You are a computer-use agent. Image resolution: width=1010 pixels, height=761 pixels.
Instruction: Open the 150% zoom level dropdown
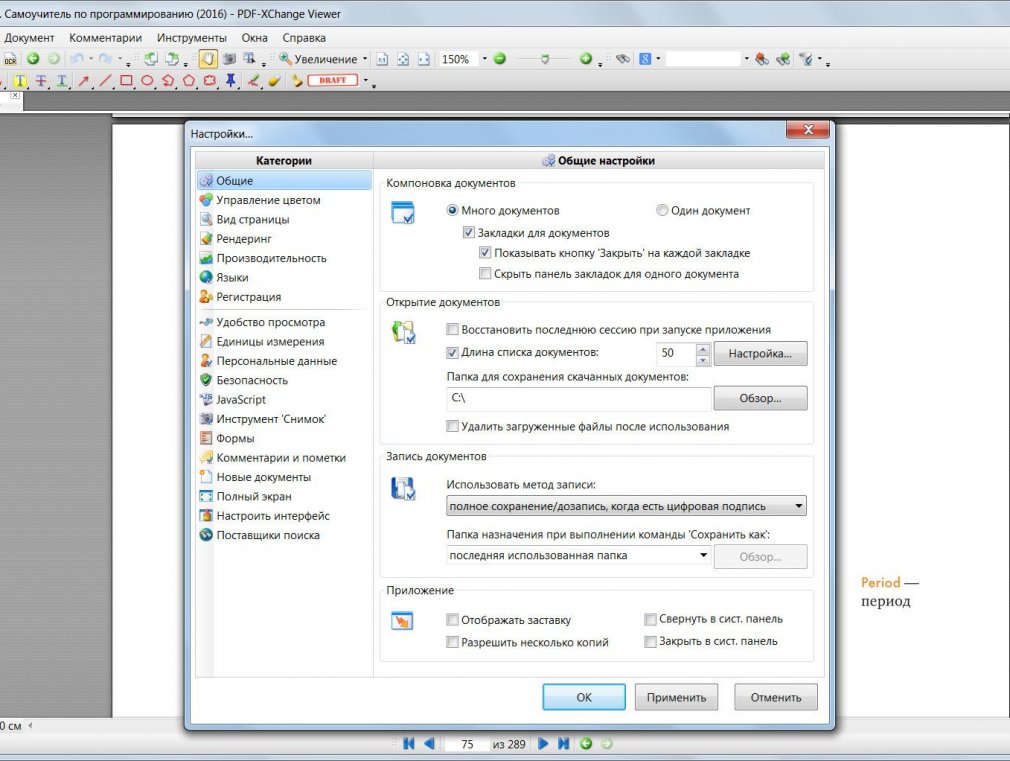click(x=484, y=59)
